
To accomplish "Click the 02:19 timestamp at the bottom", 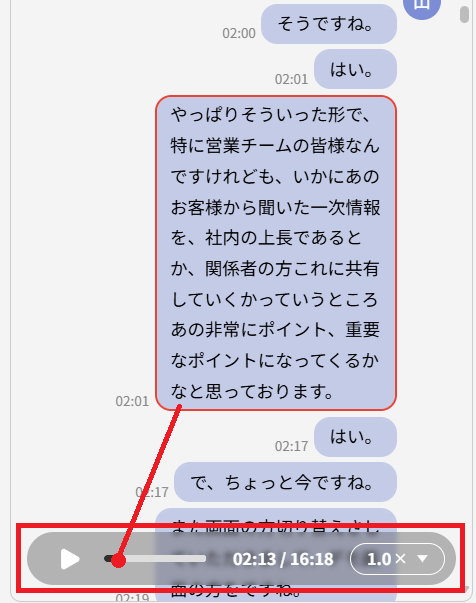I will point(132,598).
